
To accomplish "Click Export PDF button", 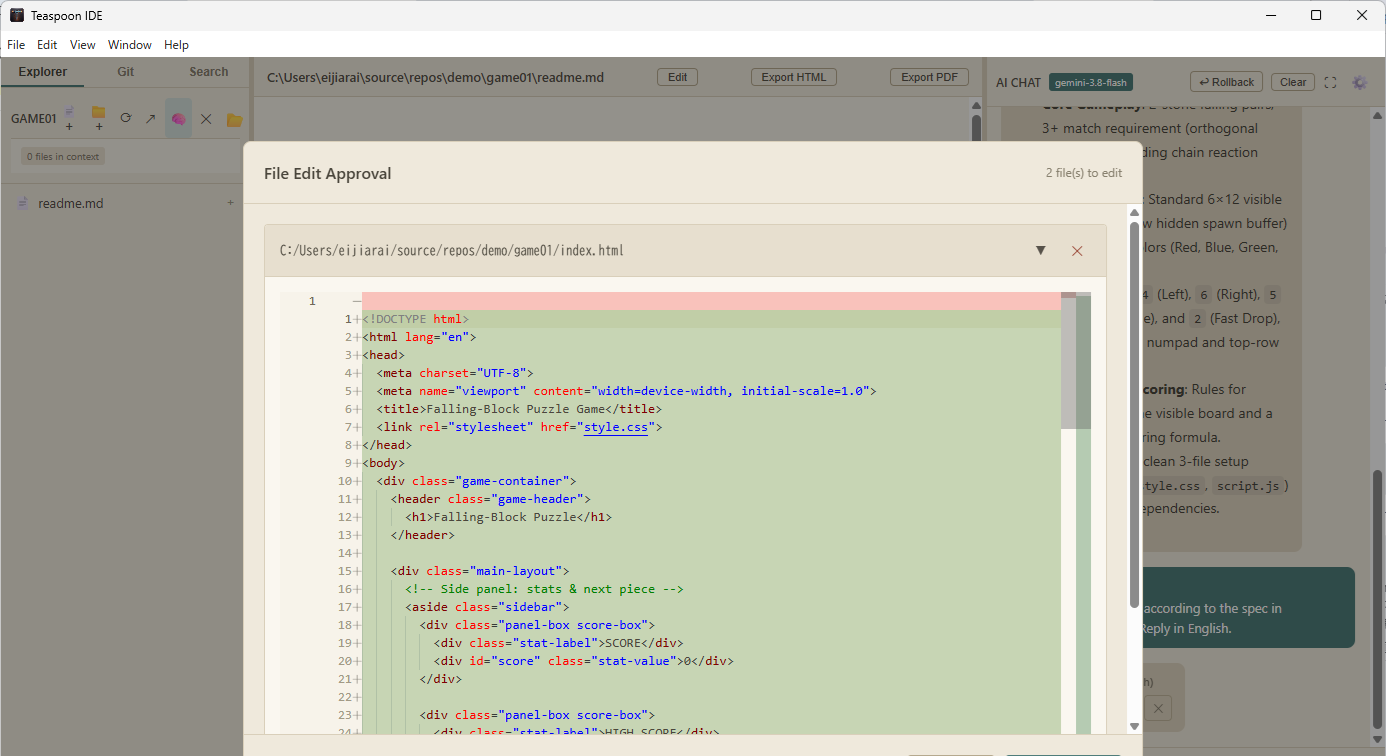I will [x=929, y=77].
